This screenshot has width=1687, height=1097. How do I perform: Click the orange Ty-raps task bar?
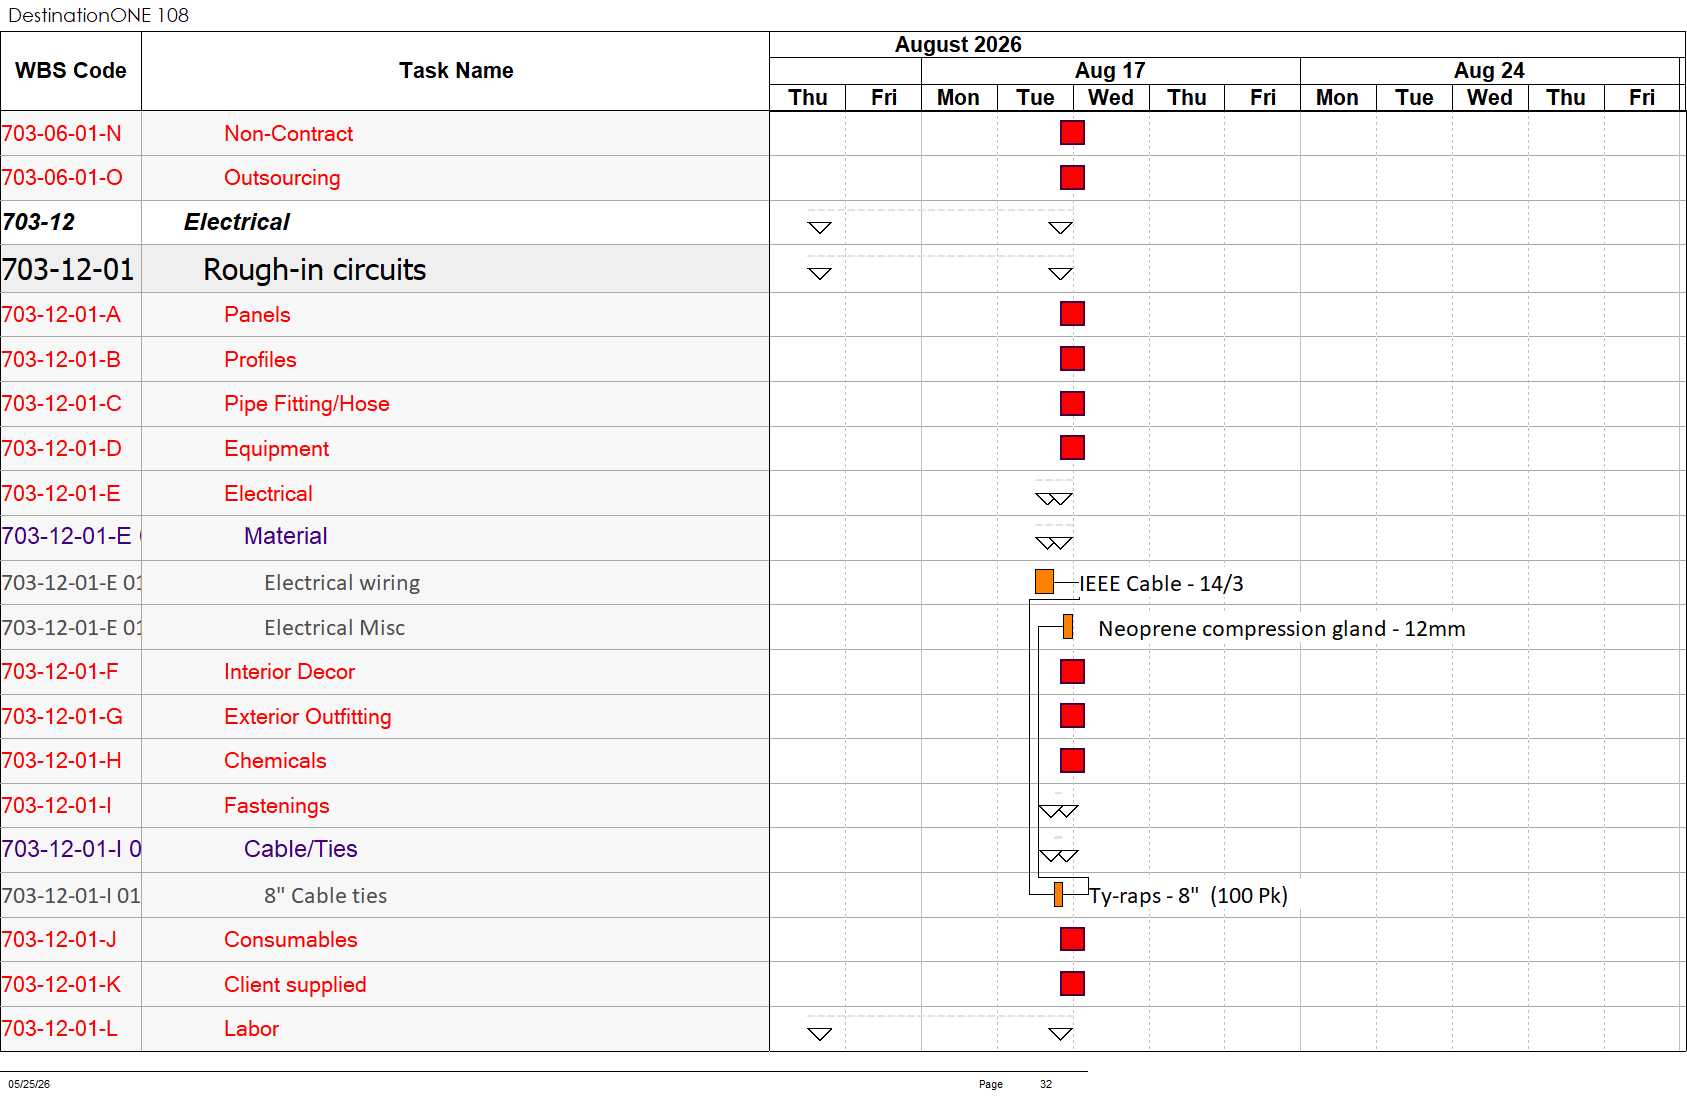(1058, 895)
